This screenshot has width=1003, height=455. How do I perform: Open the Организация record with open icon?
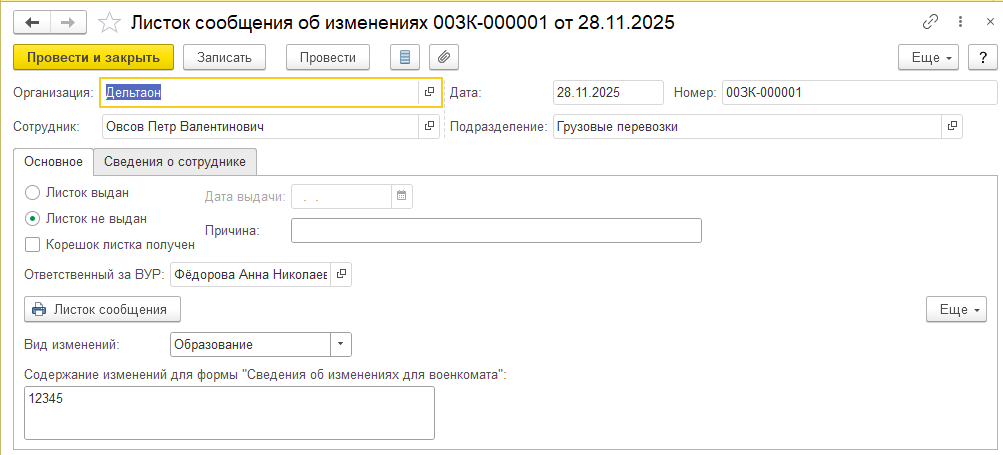[429, 92]
